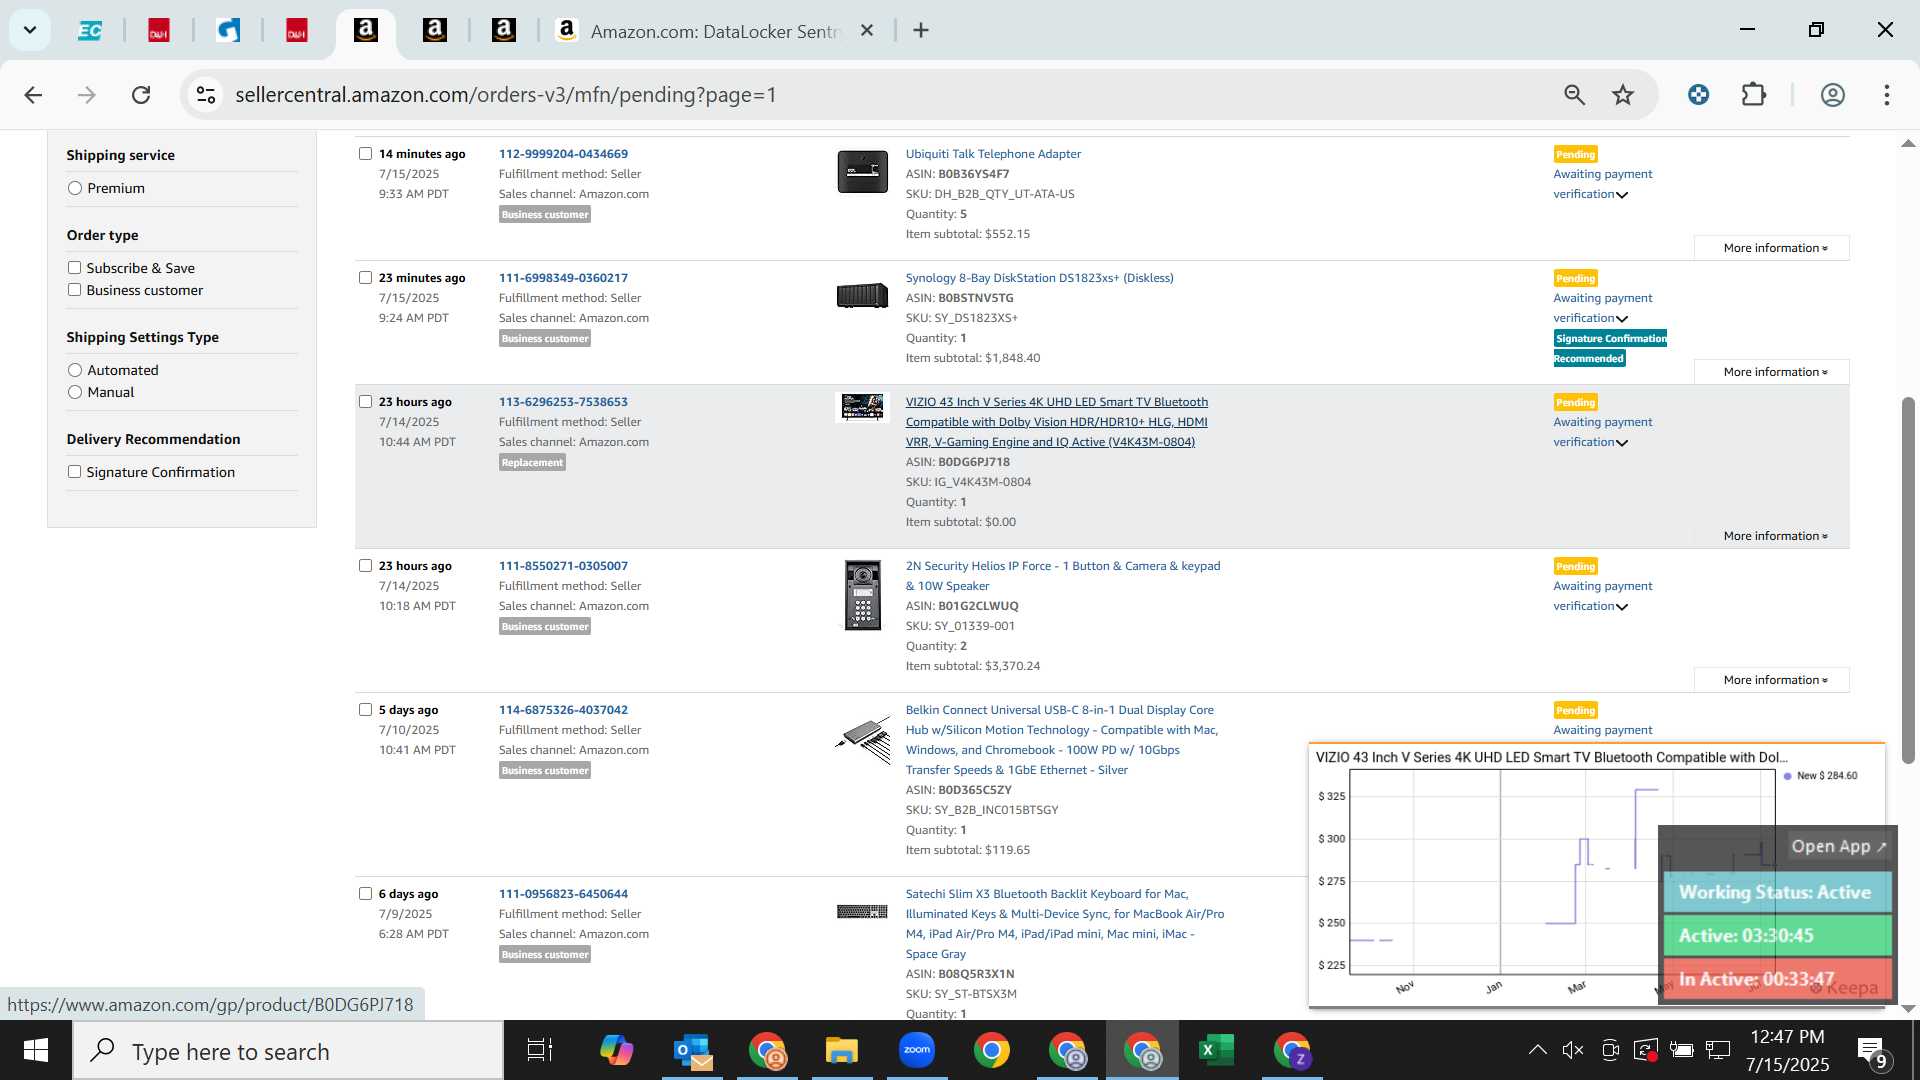Open order 112-9999204-0434669
Screen dimensions: 1920x1080
[563, 154]
